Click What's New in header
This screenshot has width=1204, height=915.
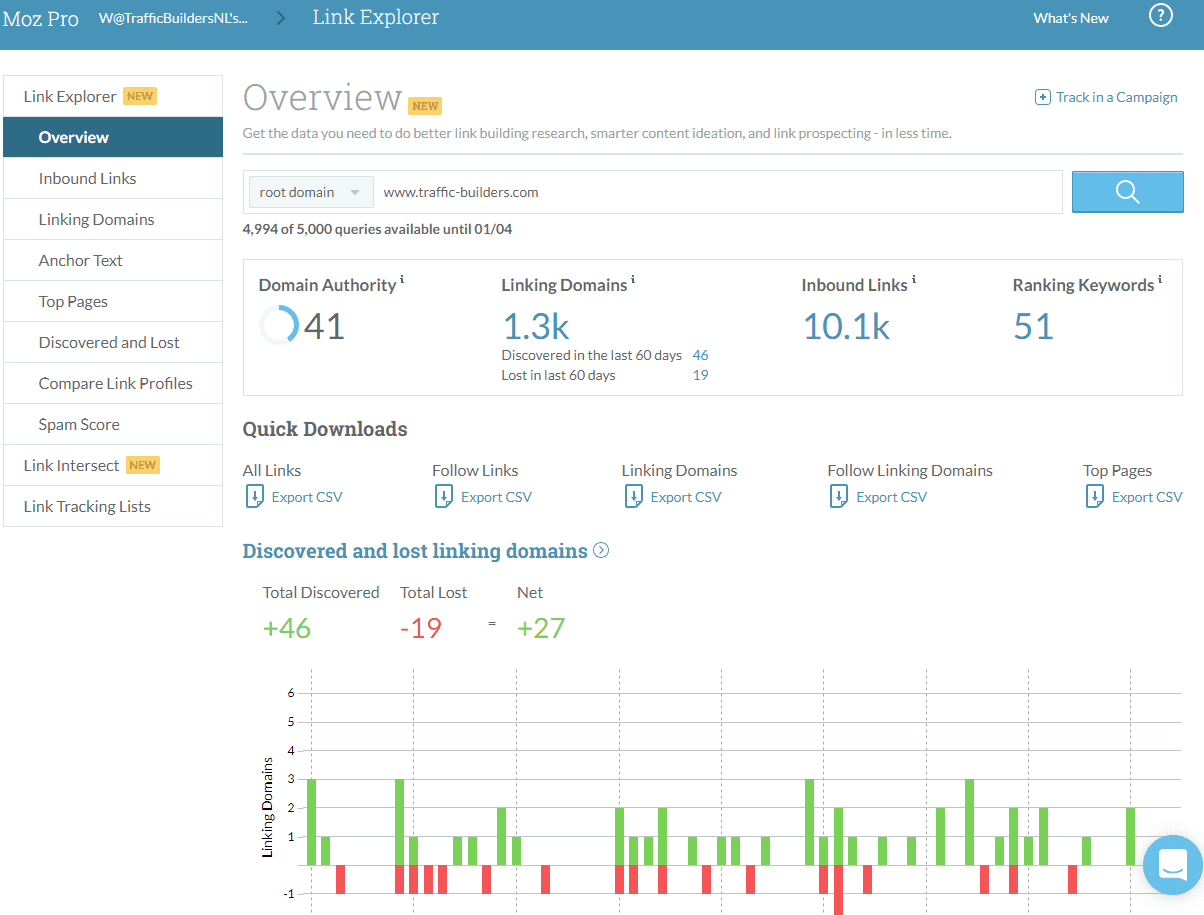pyautogui.click(x=1071, y=18)
